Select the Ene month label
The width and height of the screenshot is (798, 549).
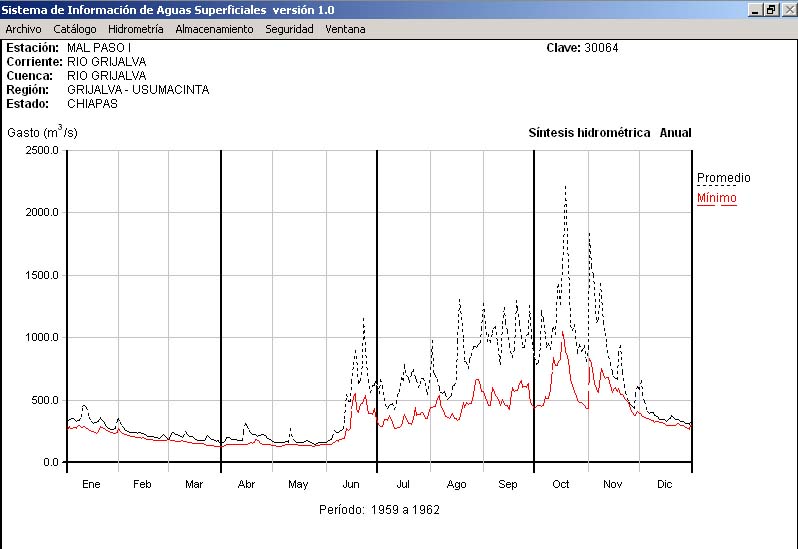click(91, 484)
